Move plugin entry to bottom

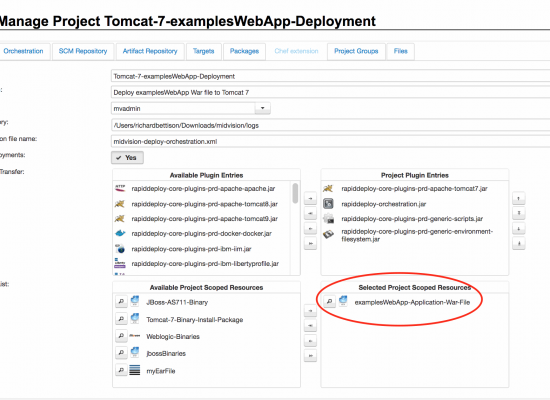pos(519,244)
